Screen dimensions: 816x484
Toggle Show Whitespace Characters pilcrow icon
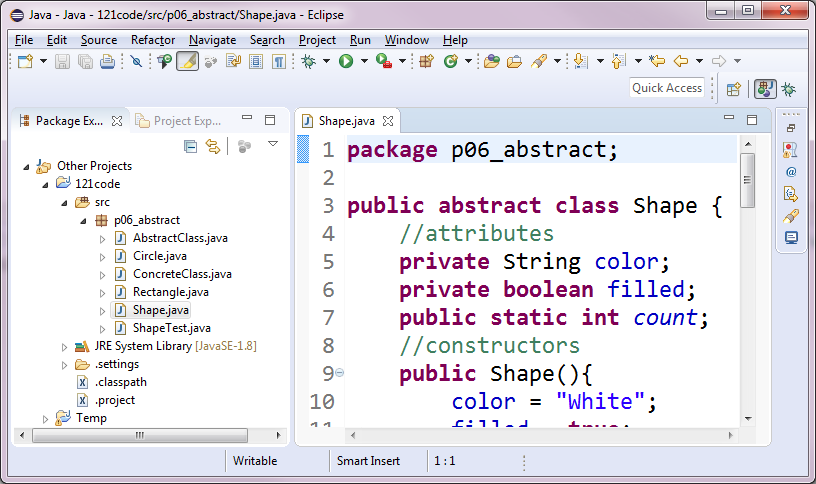279,61
